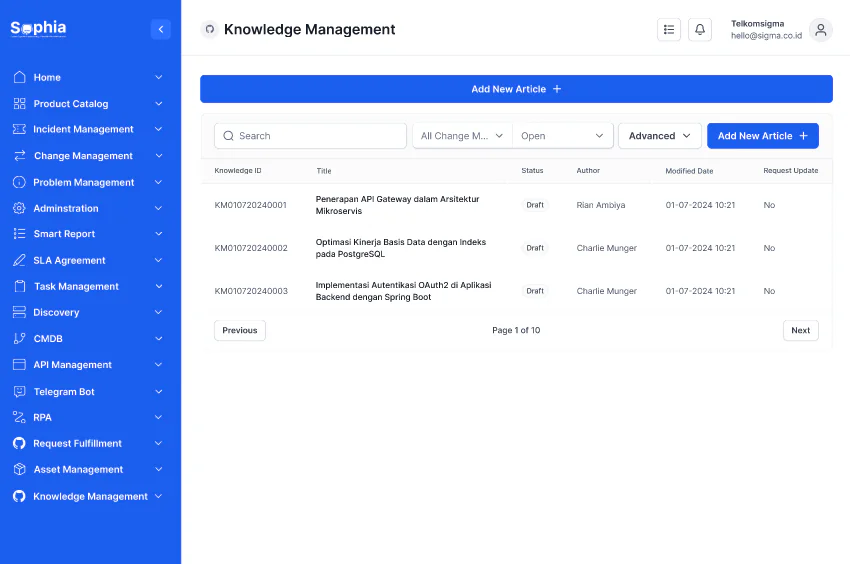Click the icon beside Knowledge Management heading

210,29
